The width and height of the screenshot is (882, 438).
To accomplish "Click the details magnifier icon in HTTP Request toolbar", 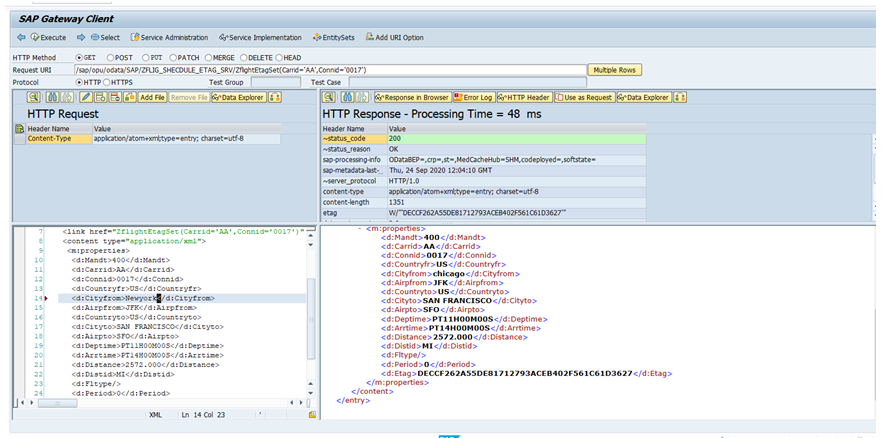I will click(34, 97).
